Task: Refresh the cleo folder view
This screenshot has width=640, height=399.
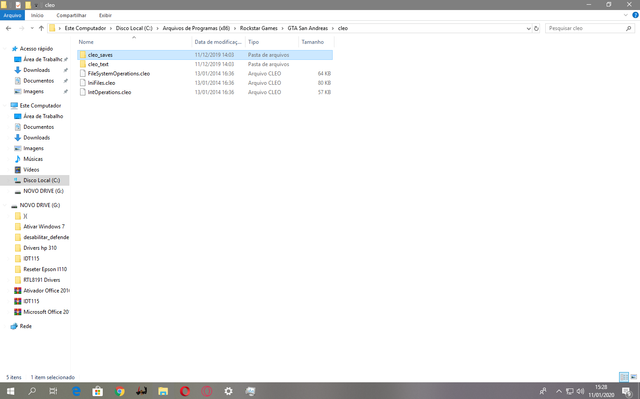Action: click(536, 28)
